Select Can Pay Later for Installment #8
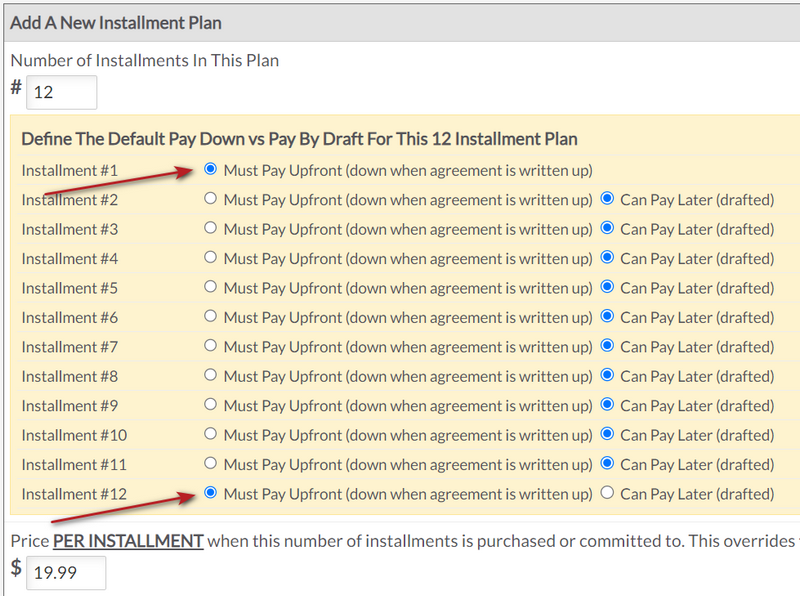This screenshot has height=596, width=800. click(608, 376)
